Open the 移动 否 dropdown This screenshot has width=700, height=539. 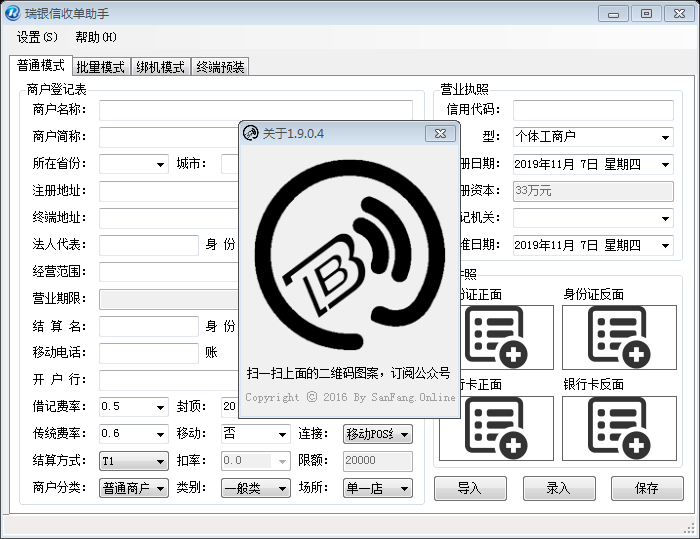[255, 434]
